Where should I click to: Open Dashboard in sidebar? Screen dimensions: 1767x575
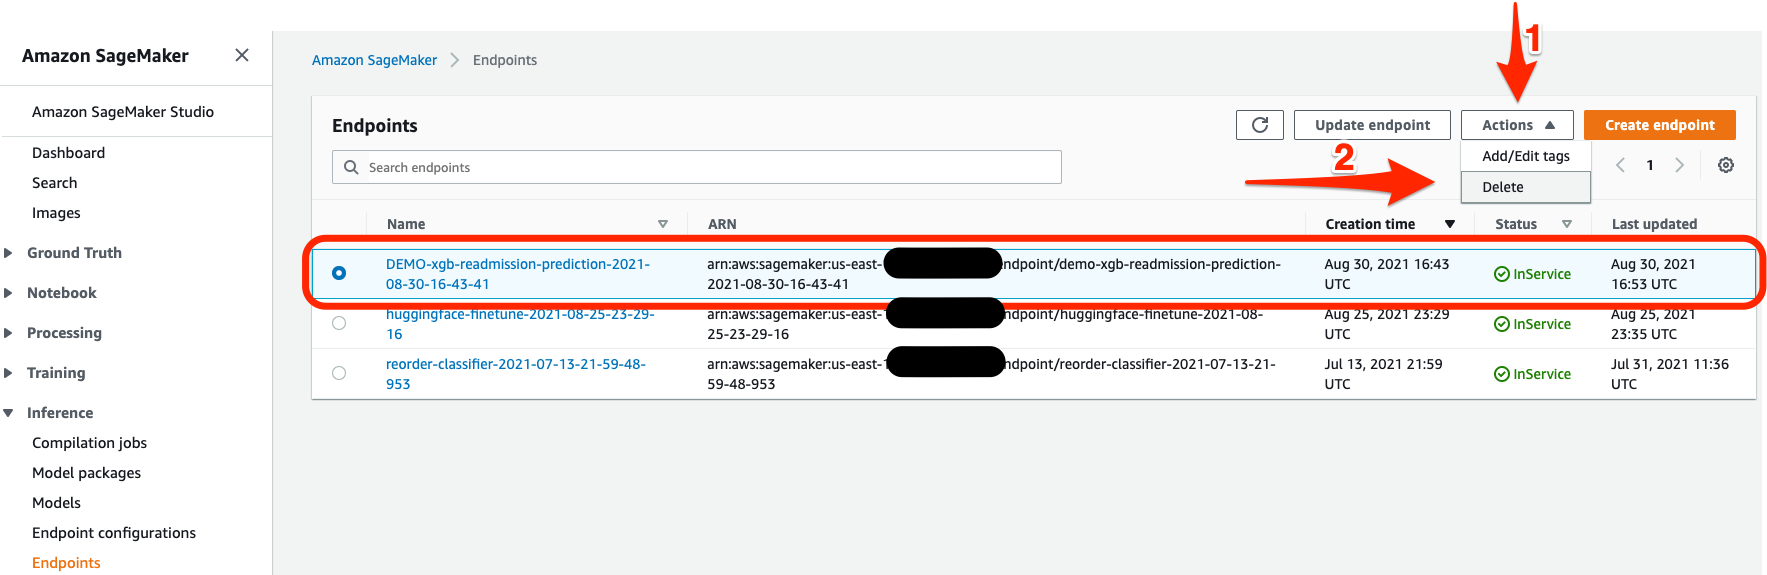(x=68, y=153)
